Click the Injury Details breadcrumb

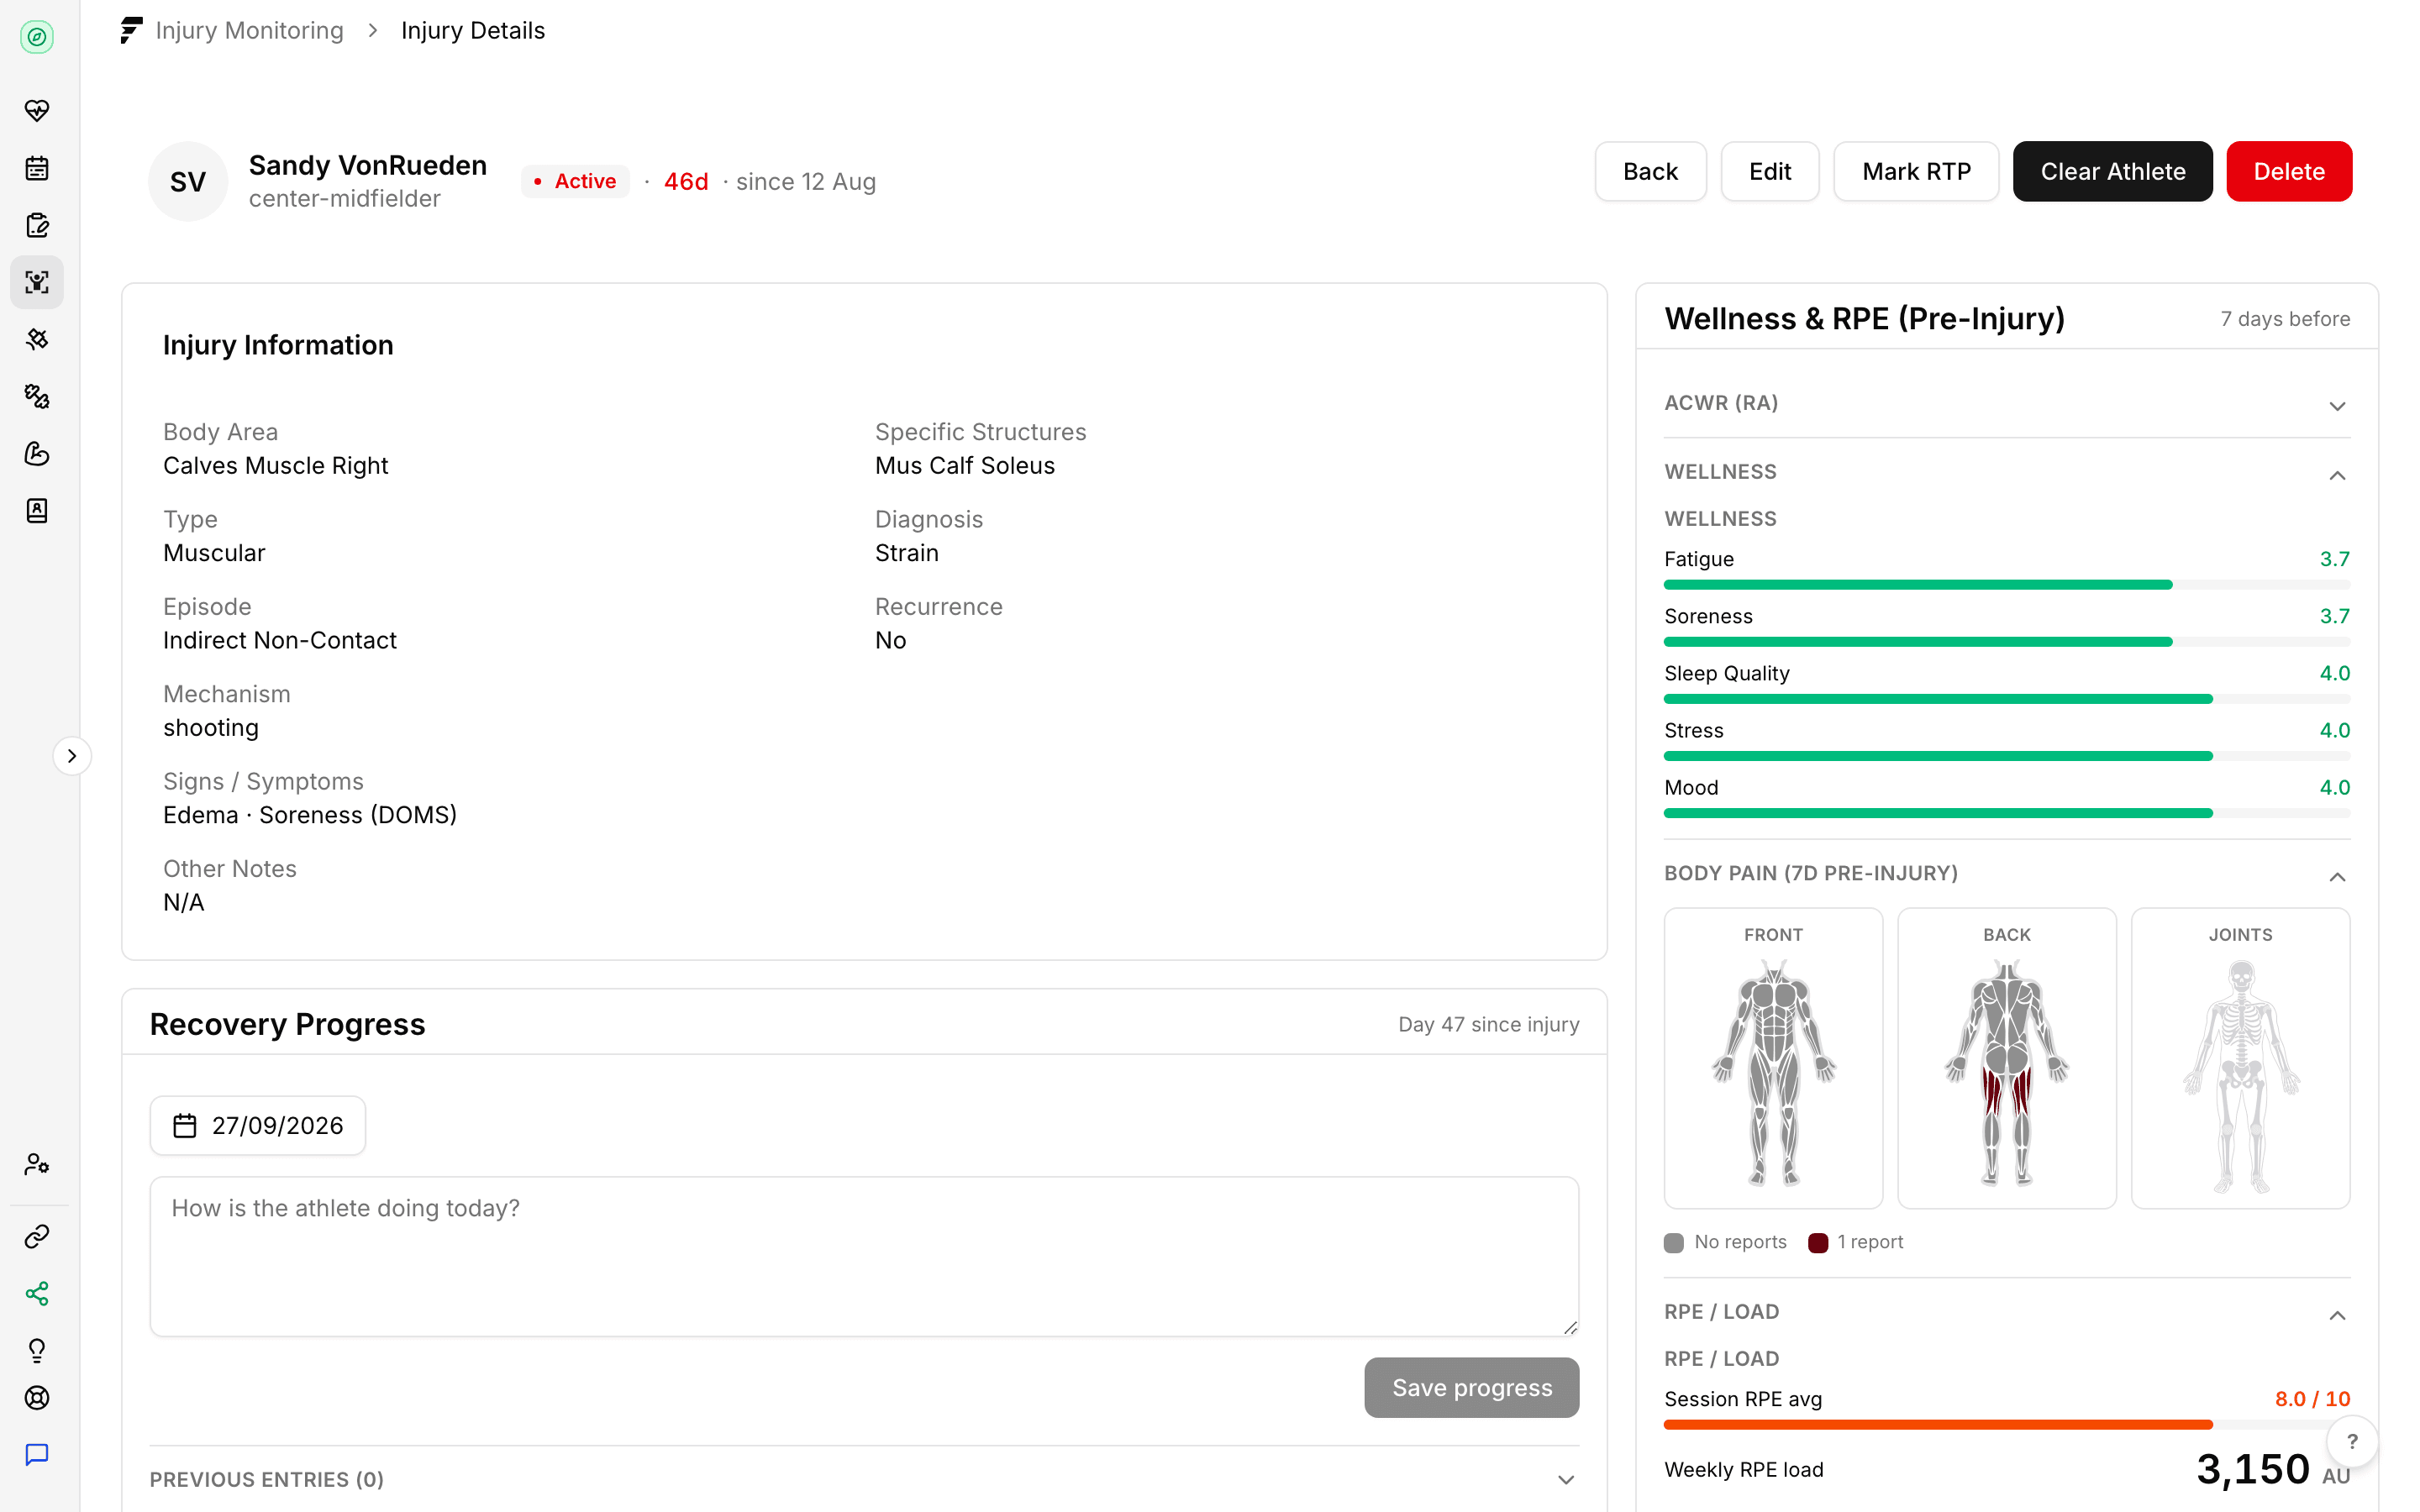(x=473, y=31)
